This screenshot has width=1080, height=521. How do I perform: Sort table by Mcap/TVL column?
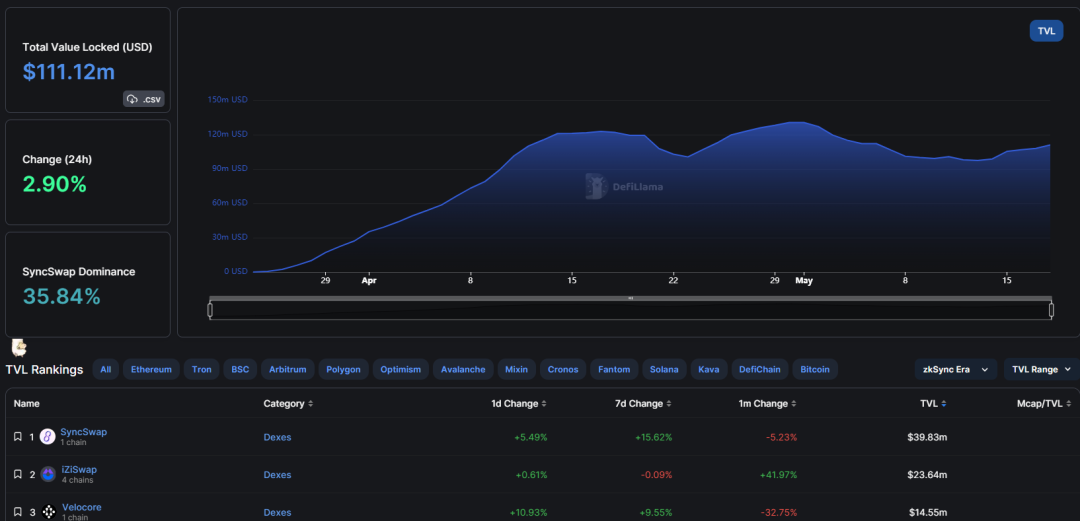pos(1044,404)
